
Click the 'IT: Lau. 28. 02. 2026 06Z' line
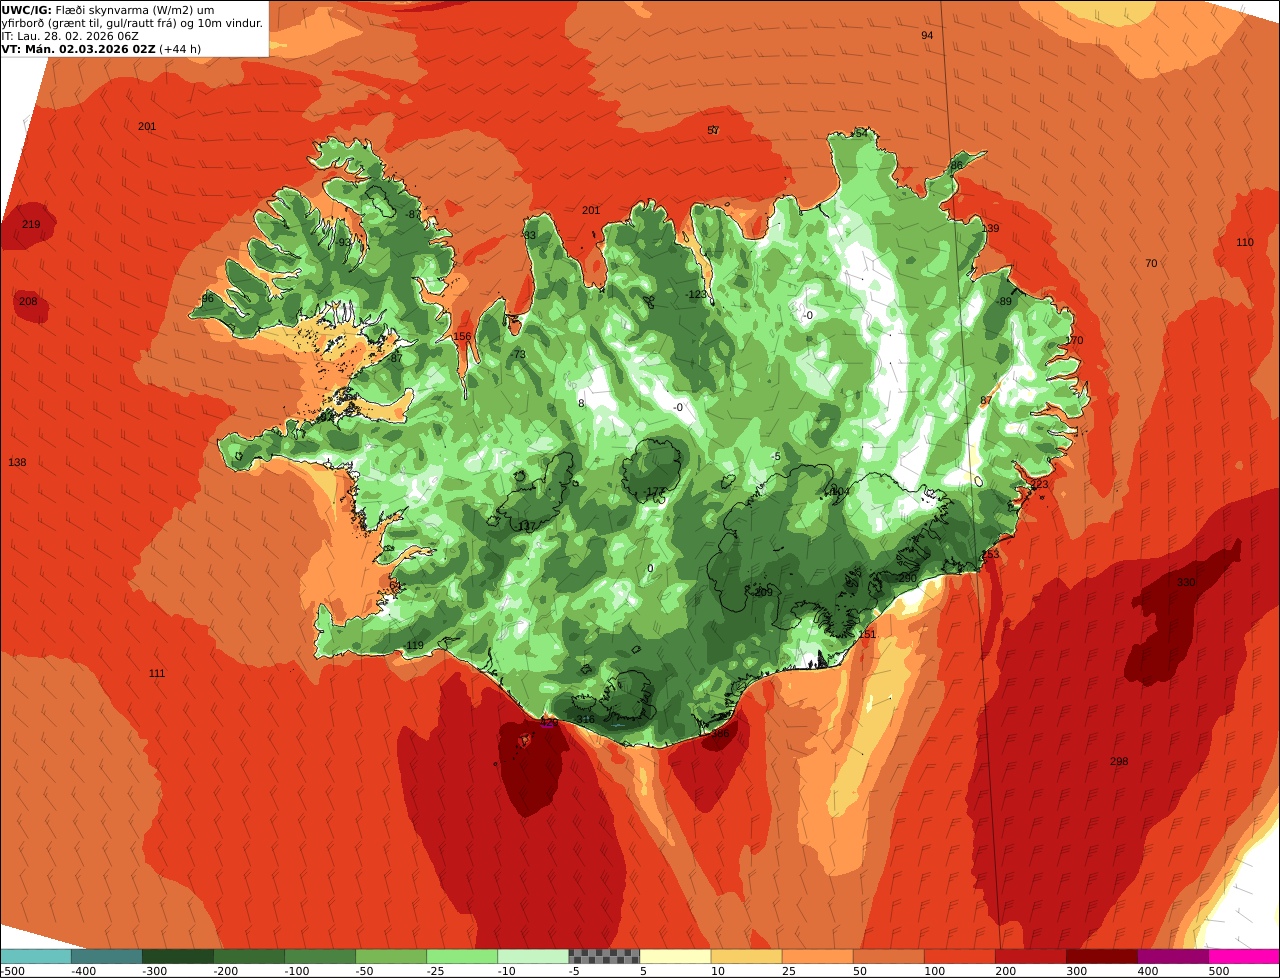tap(70, 36)
